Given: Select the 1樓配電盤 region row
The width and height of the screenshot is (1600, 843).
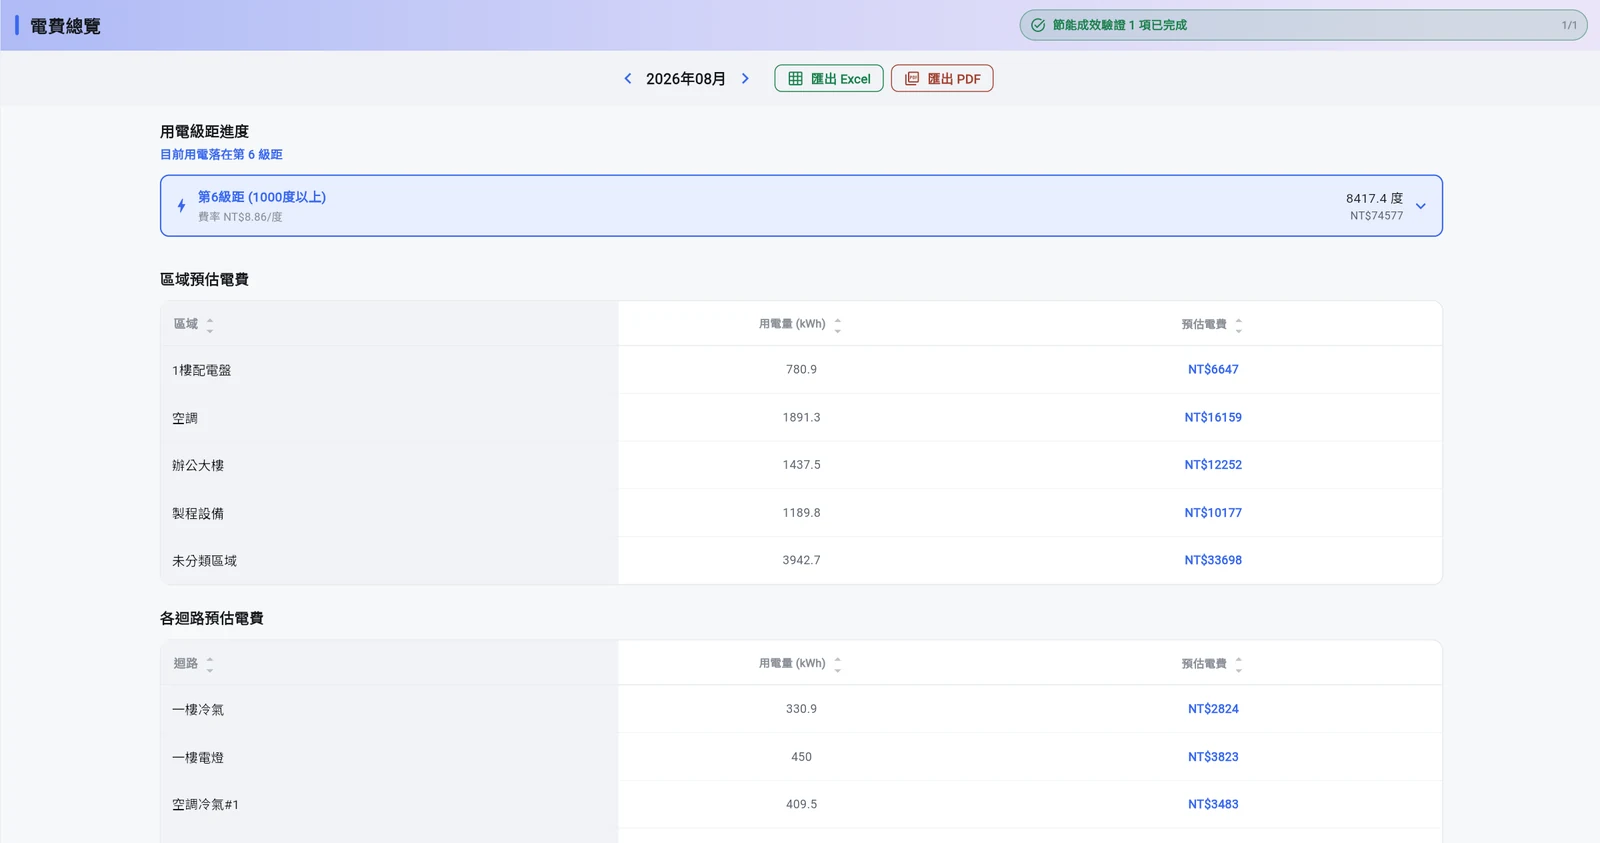Looking at the screenshot, I should (x=801, y=370).
